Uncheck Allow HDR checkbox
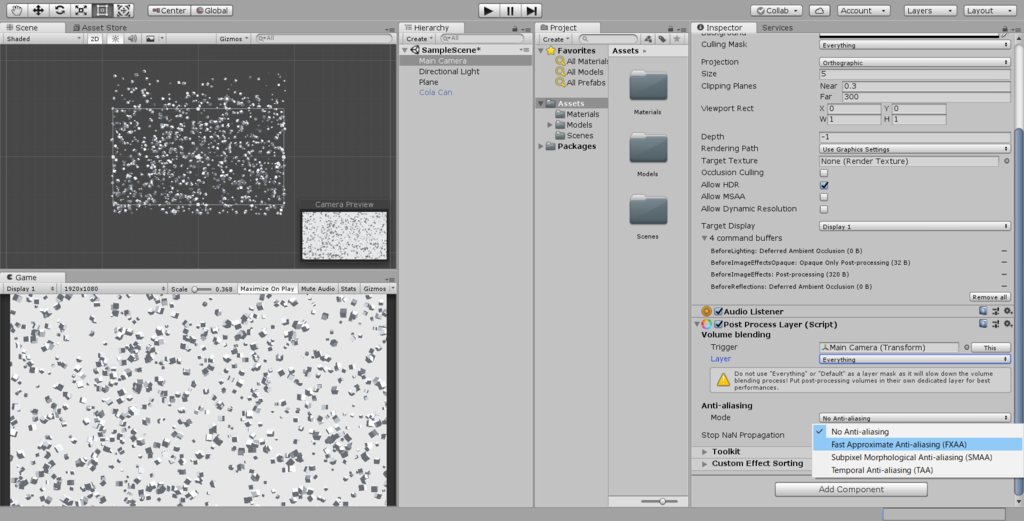 [824, 185]
